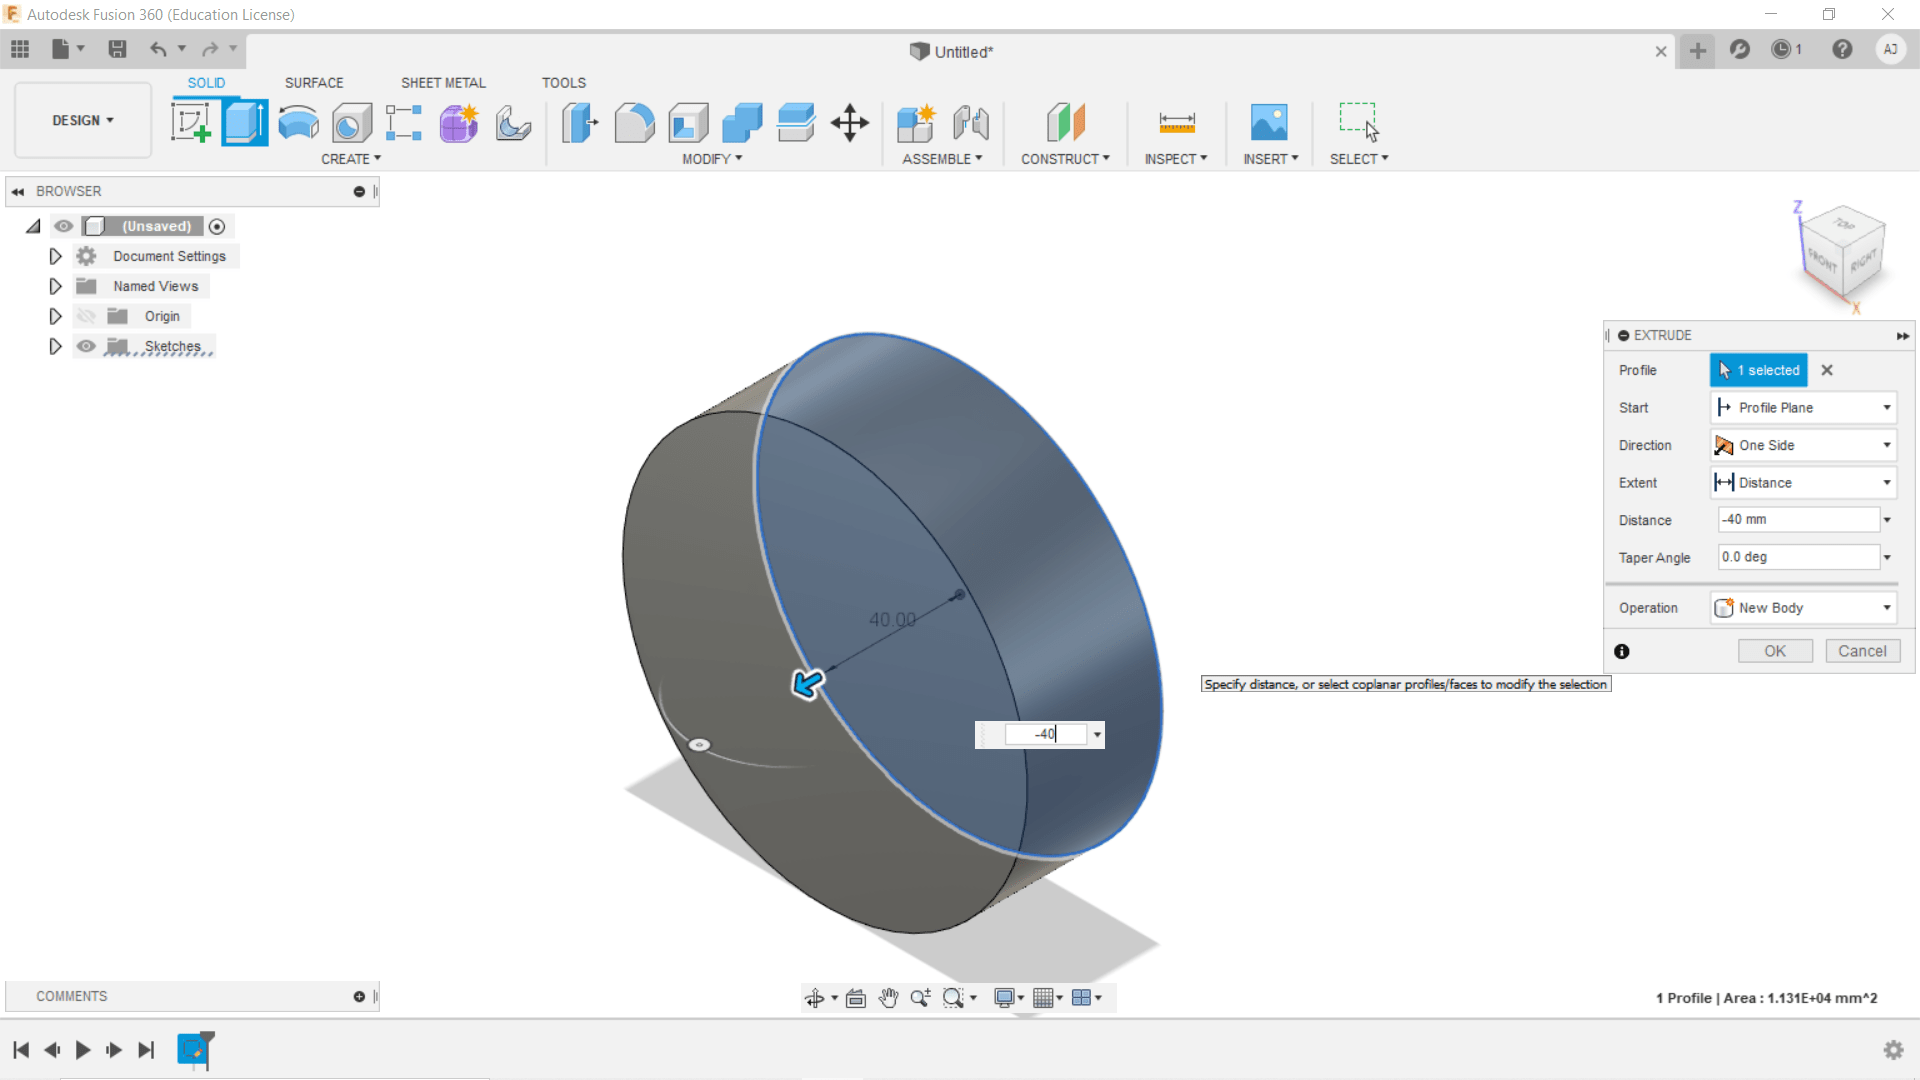Select the Move/Copy arrows icon
Viewport: 1920px width, 1080px height.
(849, 123)
